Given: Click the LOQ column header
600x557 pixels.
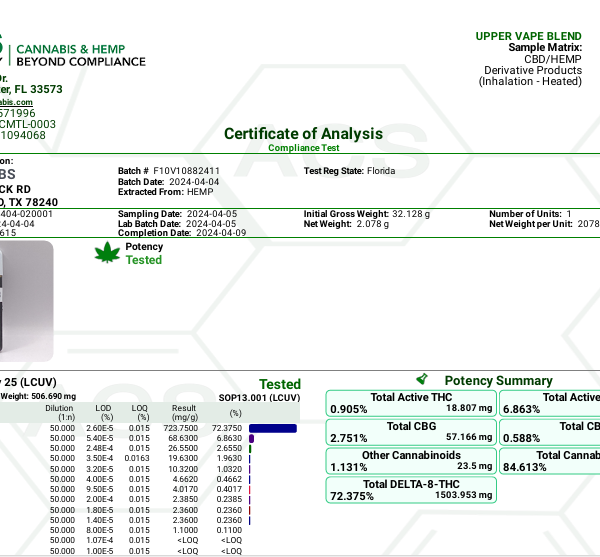Looking at the screenshot, I should tap(140, 412).
